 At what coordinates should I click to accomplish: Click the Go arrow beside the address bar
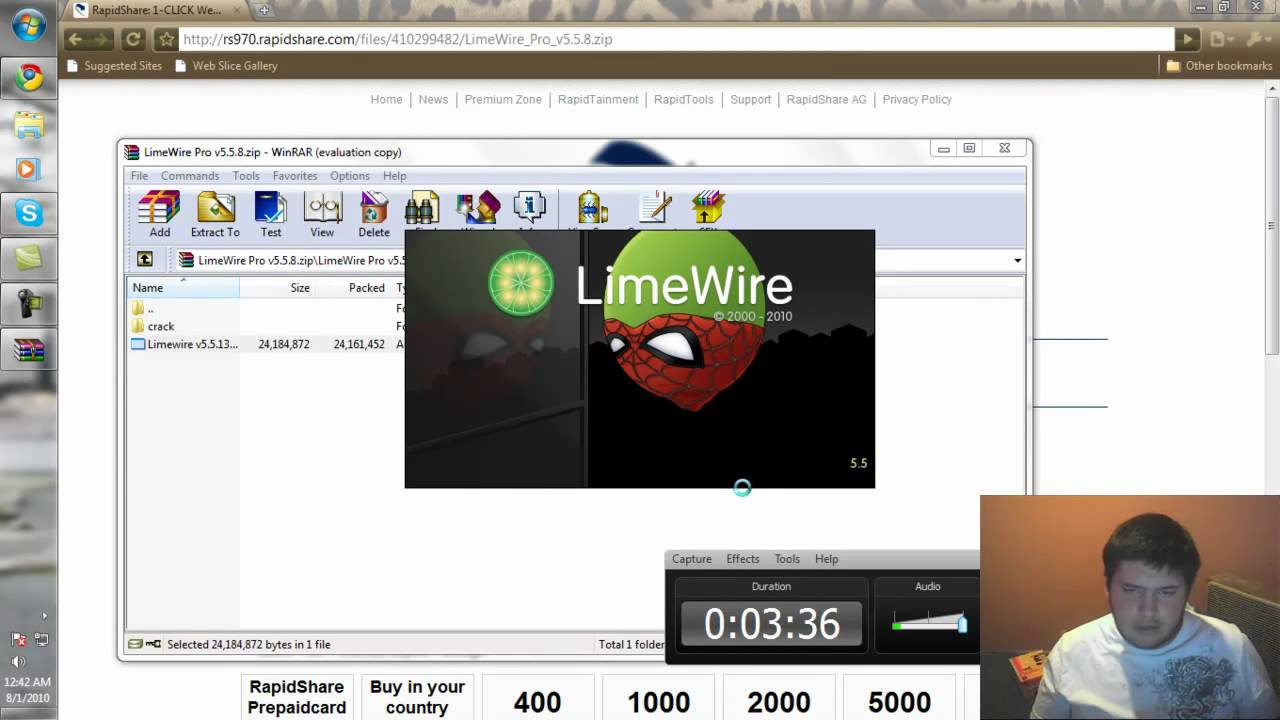1187,40
